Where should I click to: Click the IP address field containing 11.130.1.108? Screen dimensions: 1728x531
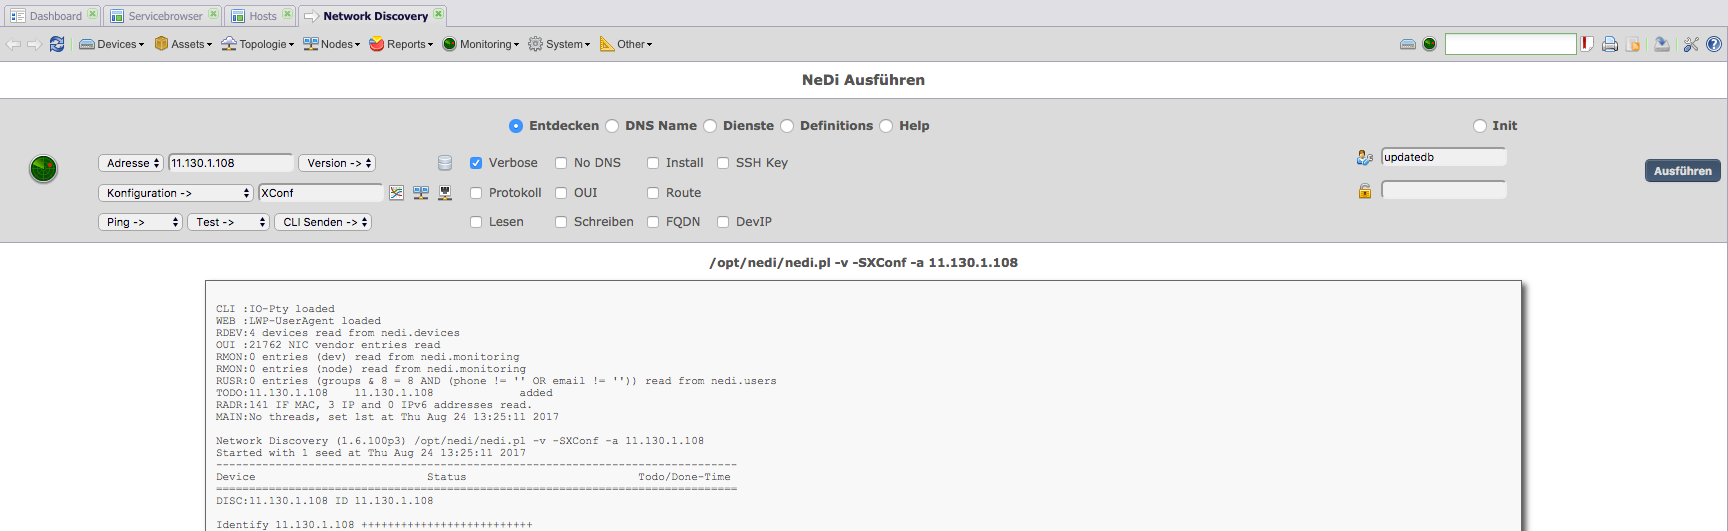click(231, 163)
